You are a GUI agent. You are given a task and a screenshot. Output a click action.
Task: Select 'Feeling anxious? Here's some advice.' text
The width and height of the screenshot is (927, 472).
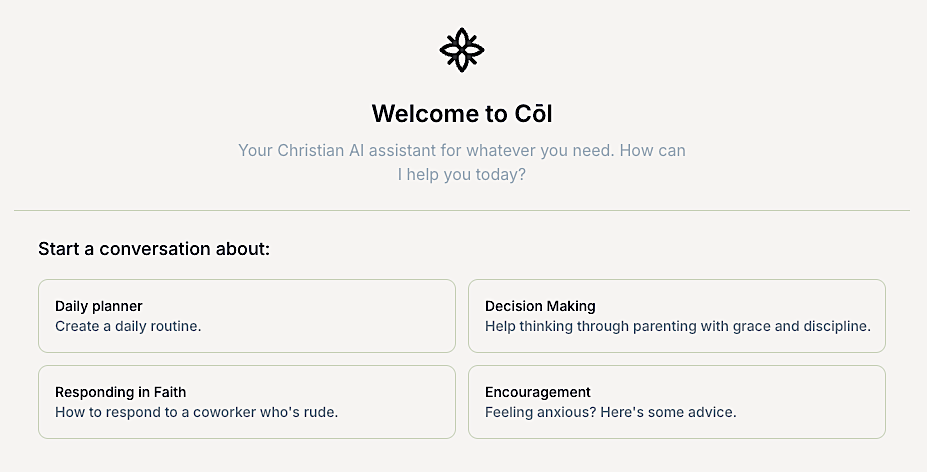(x=611, y=412)
